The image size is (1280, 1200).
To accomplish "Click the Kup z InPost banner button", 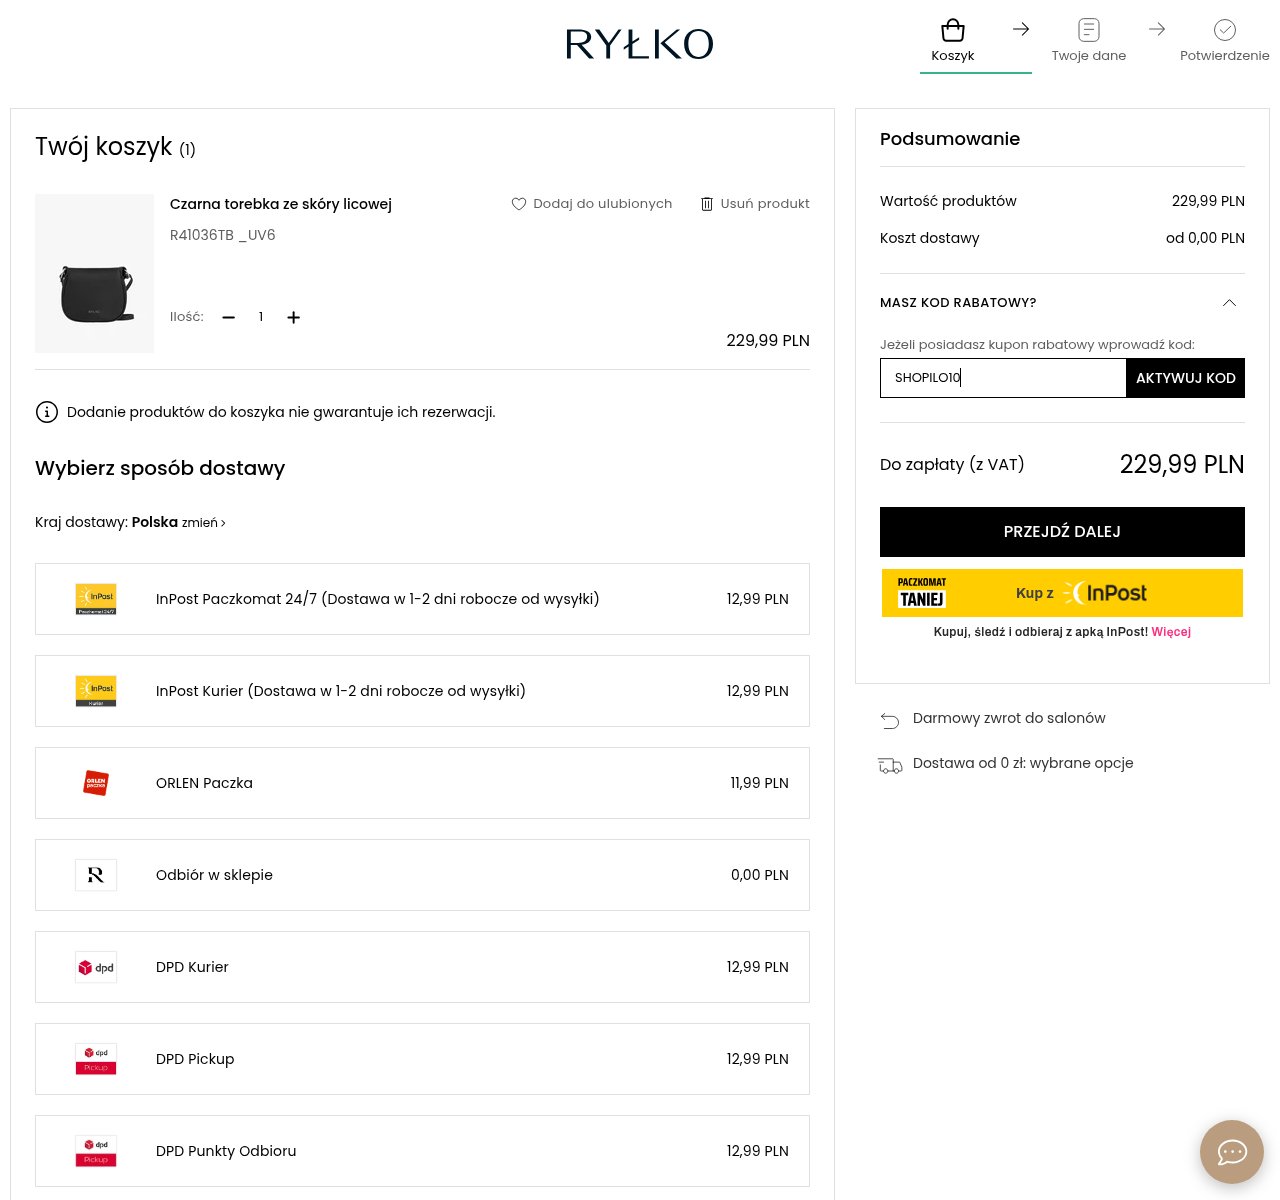I will click(x=1062, y=593).
